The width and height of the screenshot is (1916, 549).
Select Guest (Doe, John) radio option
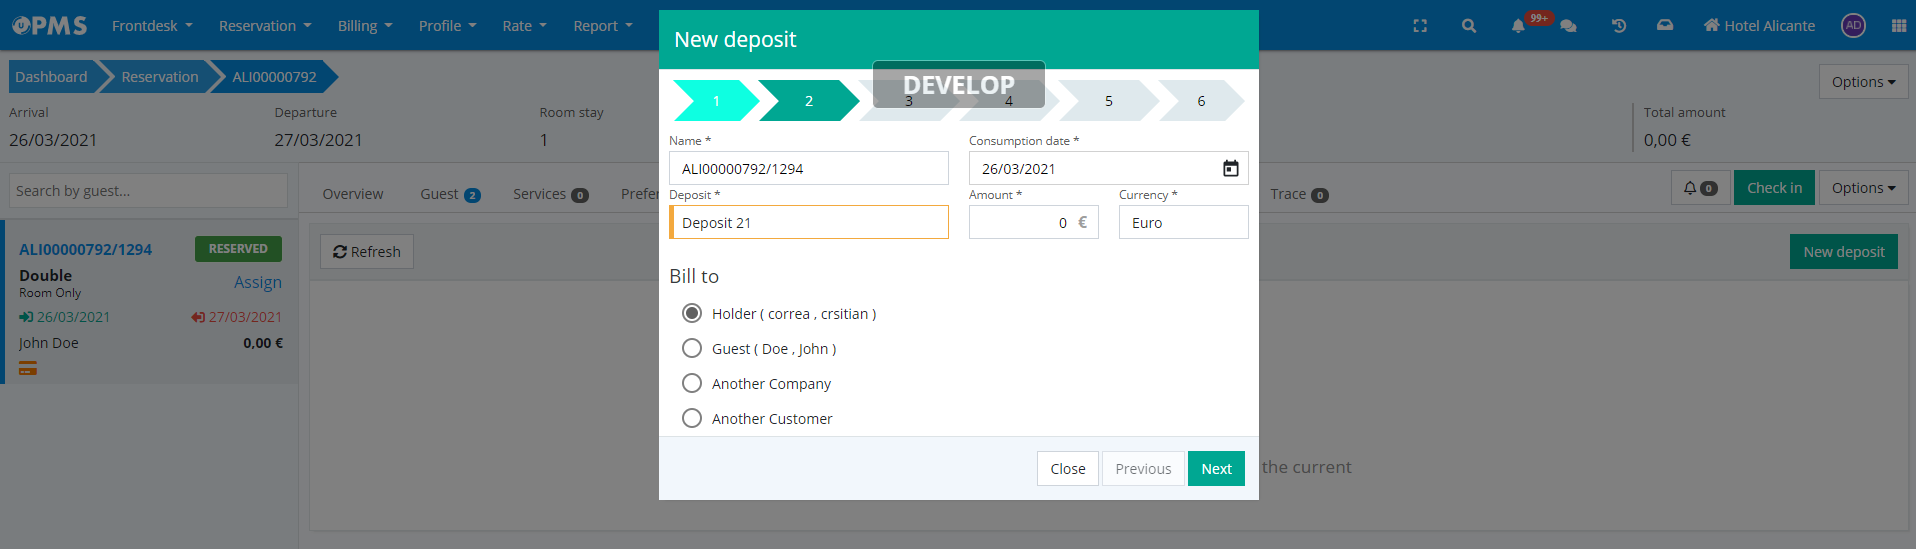tap(692, 349)
